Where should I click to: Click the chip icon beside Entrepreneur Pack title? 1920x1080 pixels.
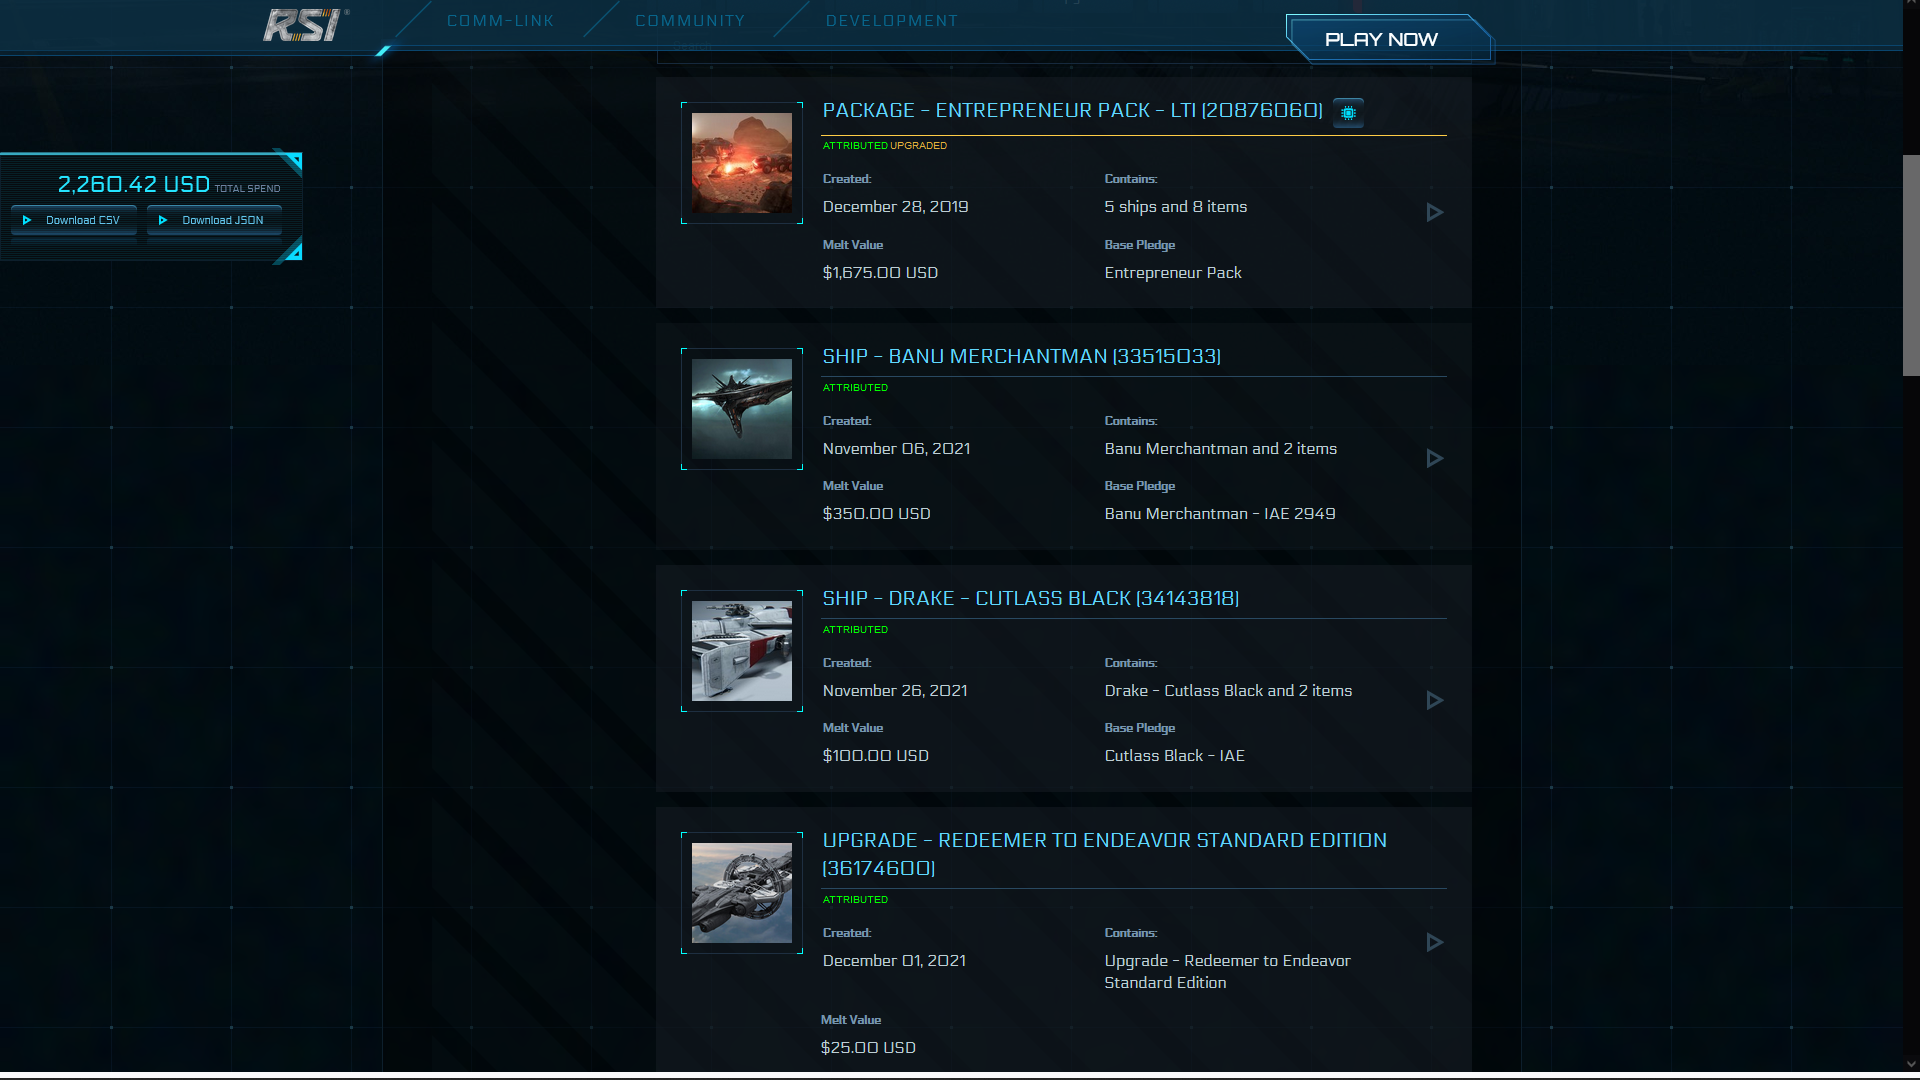pyautogui.click(x=1348, y=113)
